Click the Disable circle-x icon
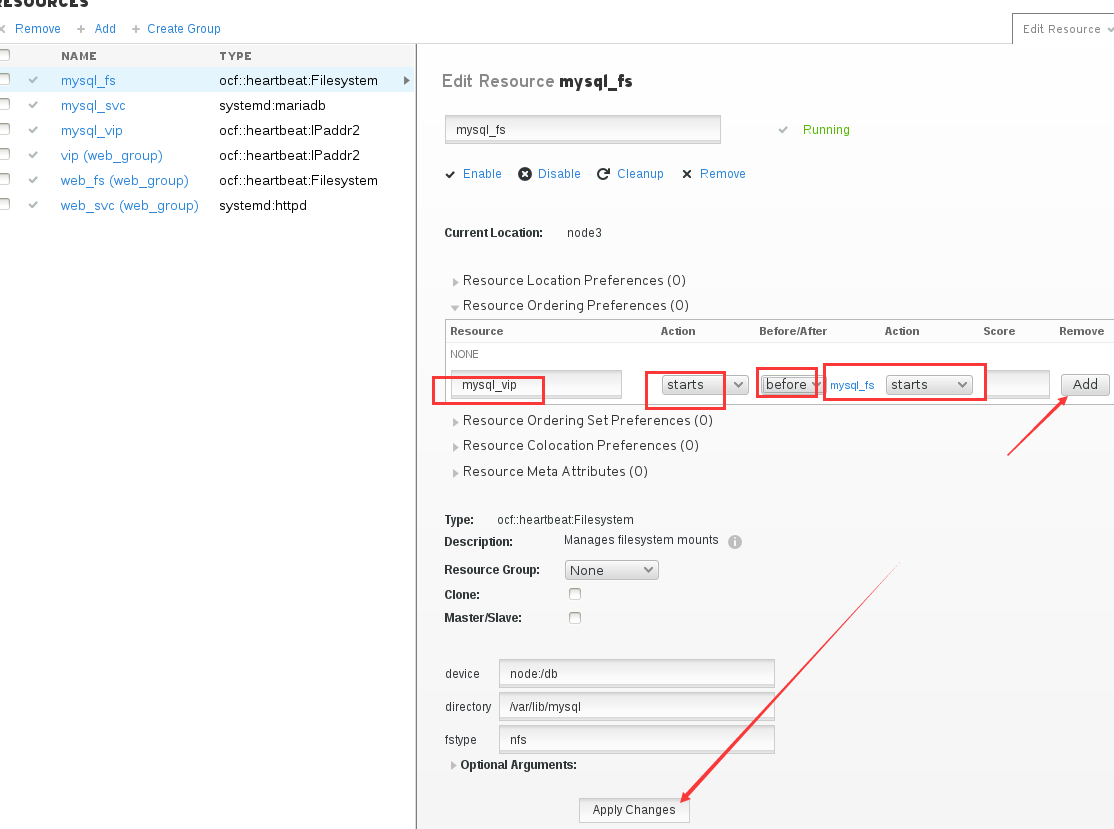 click(524, 174)
